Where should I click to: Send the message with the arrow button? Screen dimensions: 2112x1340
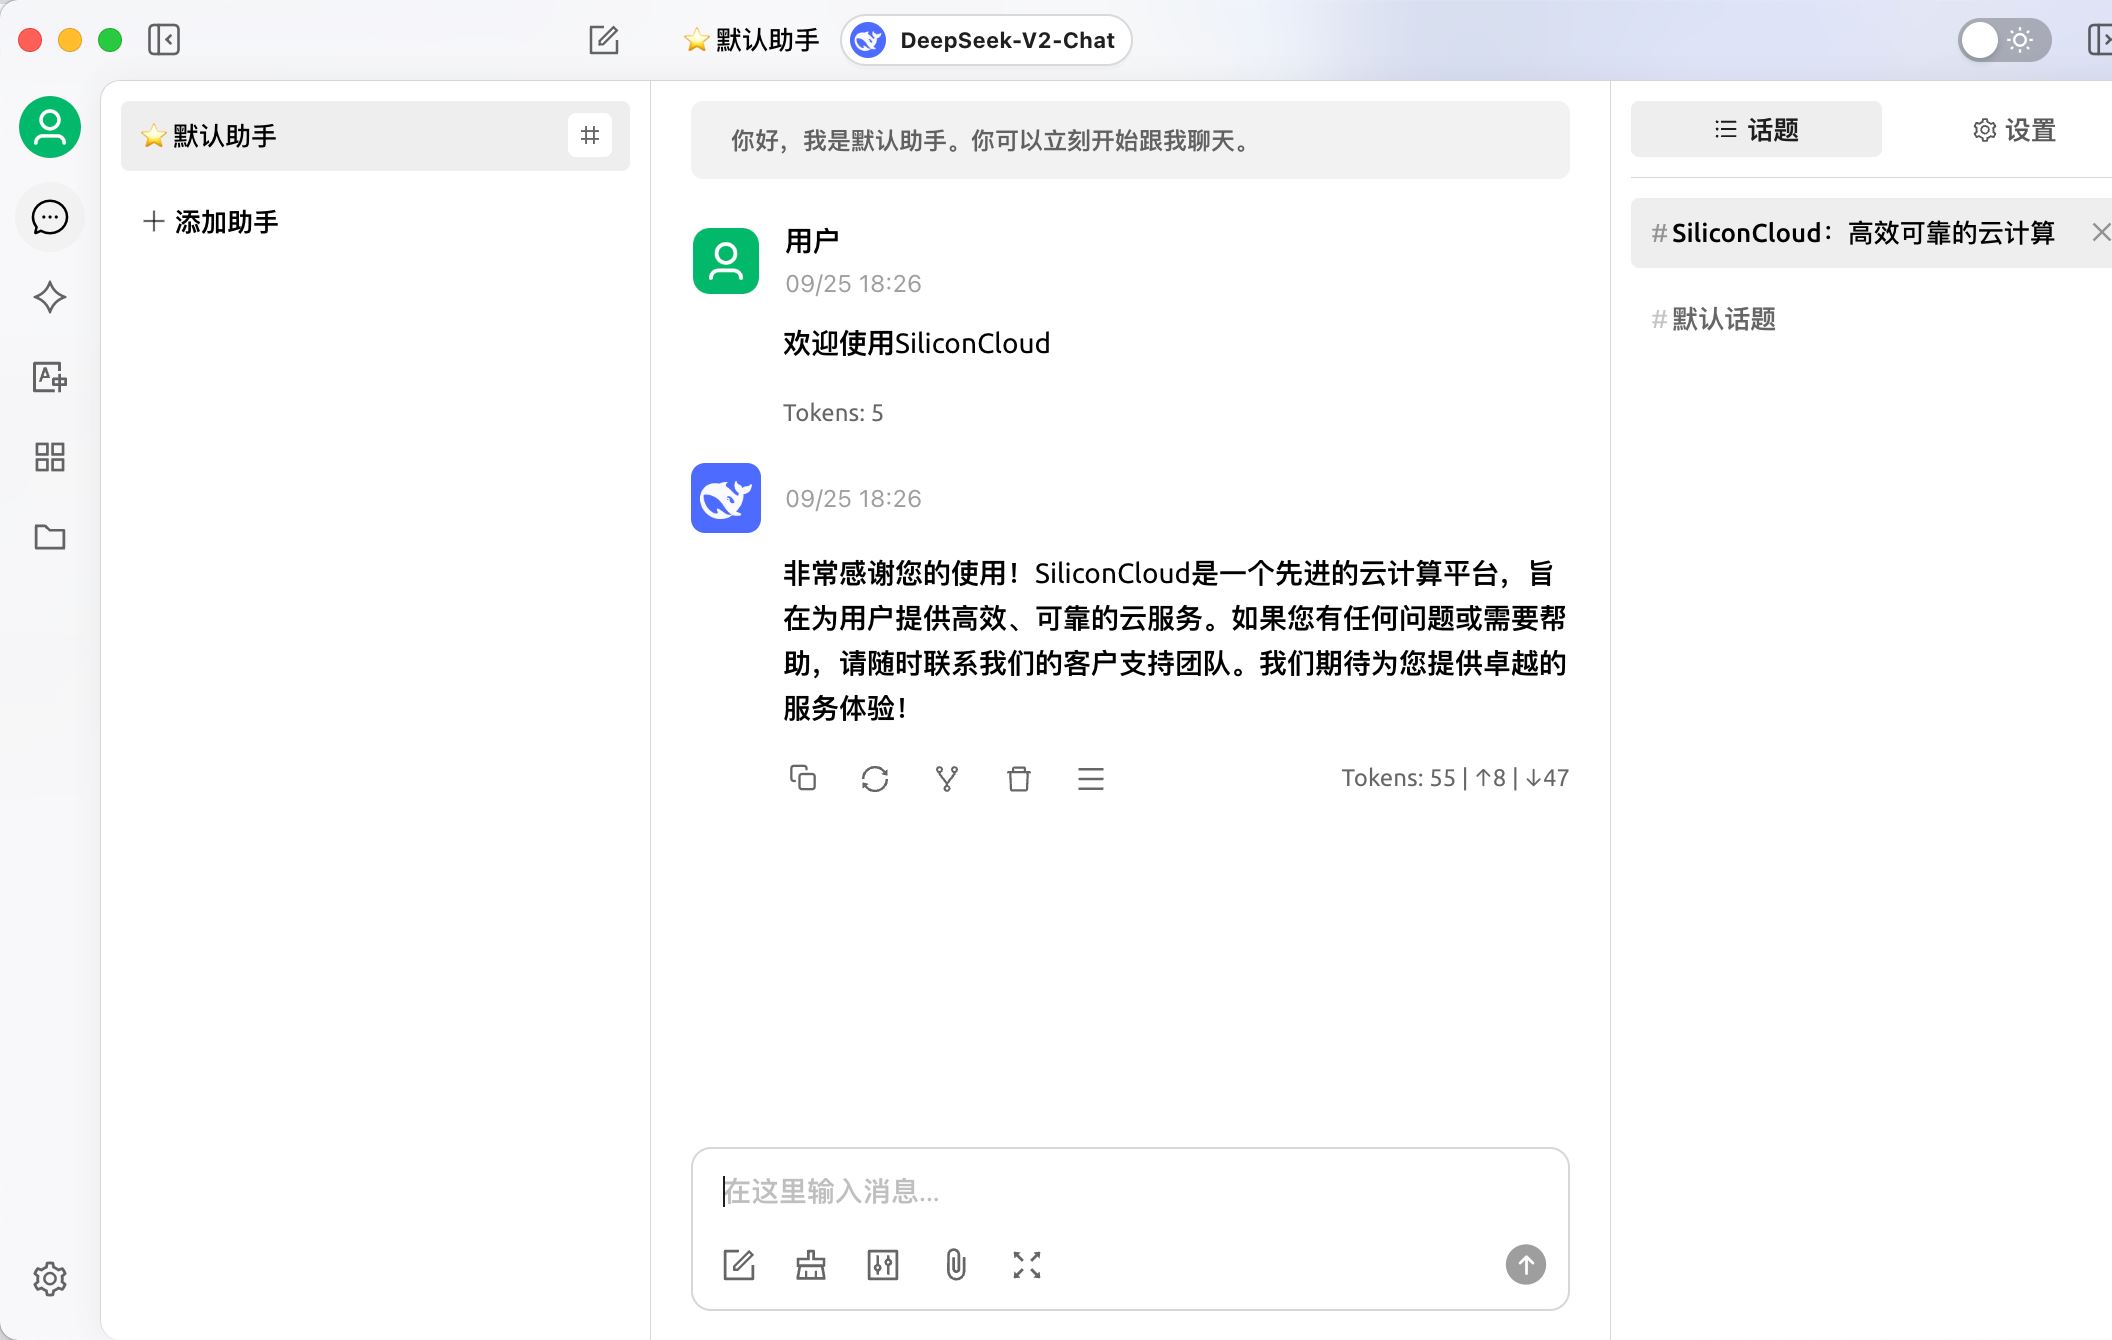pos(1525,1264)
